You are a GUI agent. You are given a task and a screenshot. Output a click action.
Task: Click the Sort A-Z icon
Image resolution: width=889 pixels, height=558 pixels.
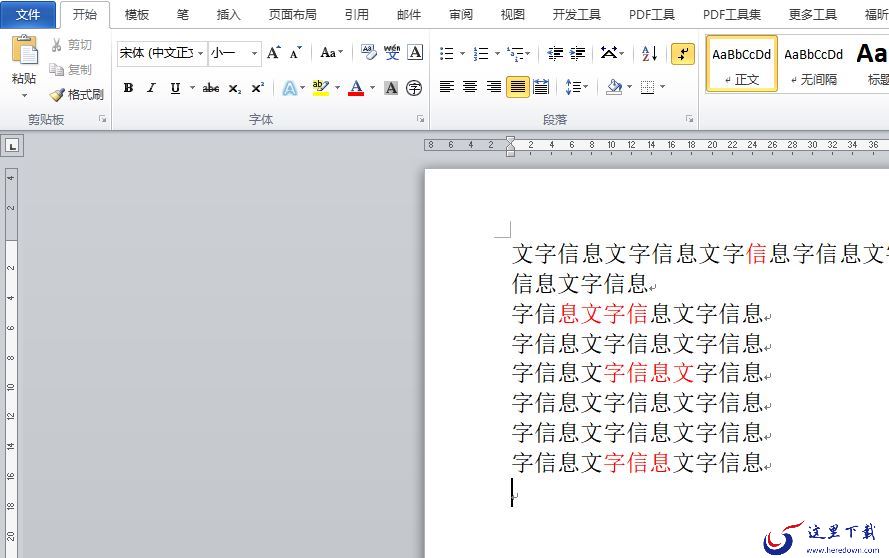(650, 53)
